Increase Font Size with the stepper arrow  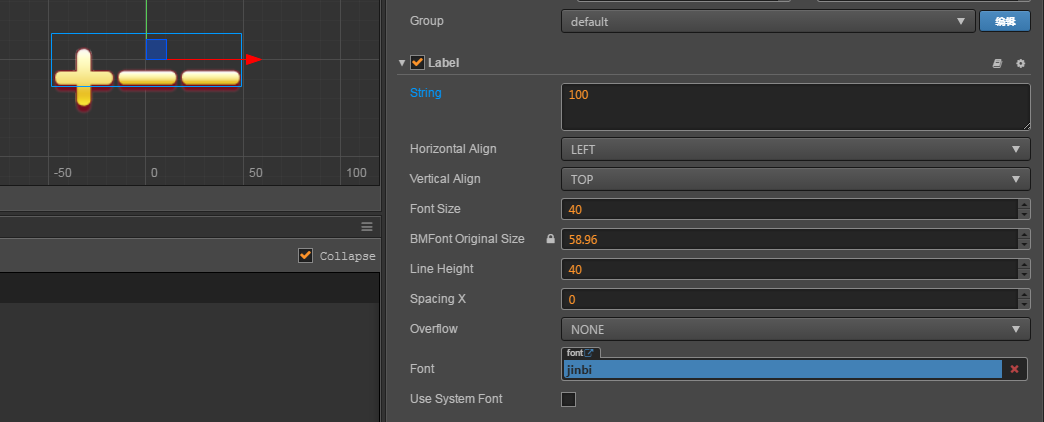(x=1023, y=205)
